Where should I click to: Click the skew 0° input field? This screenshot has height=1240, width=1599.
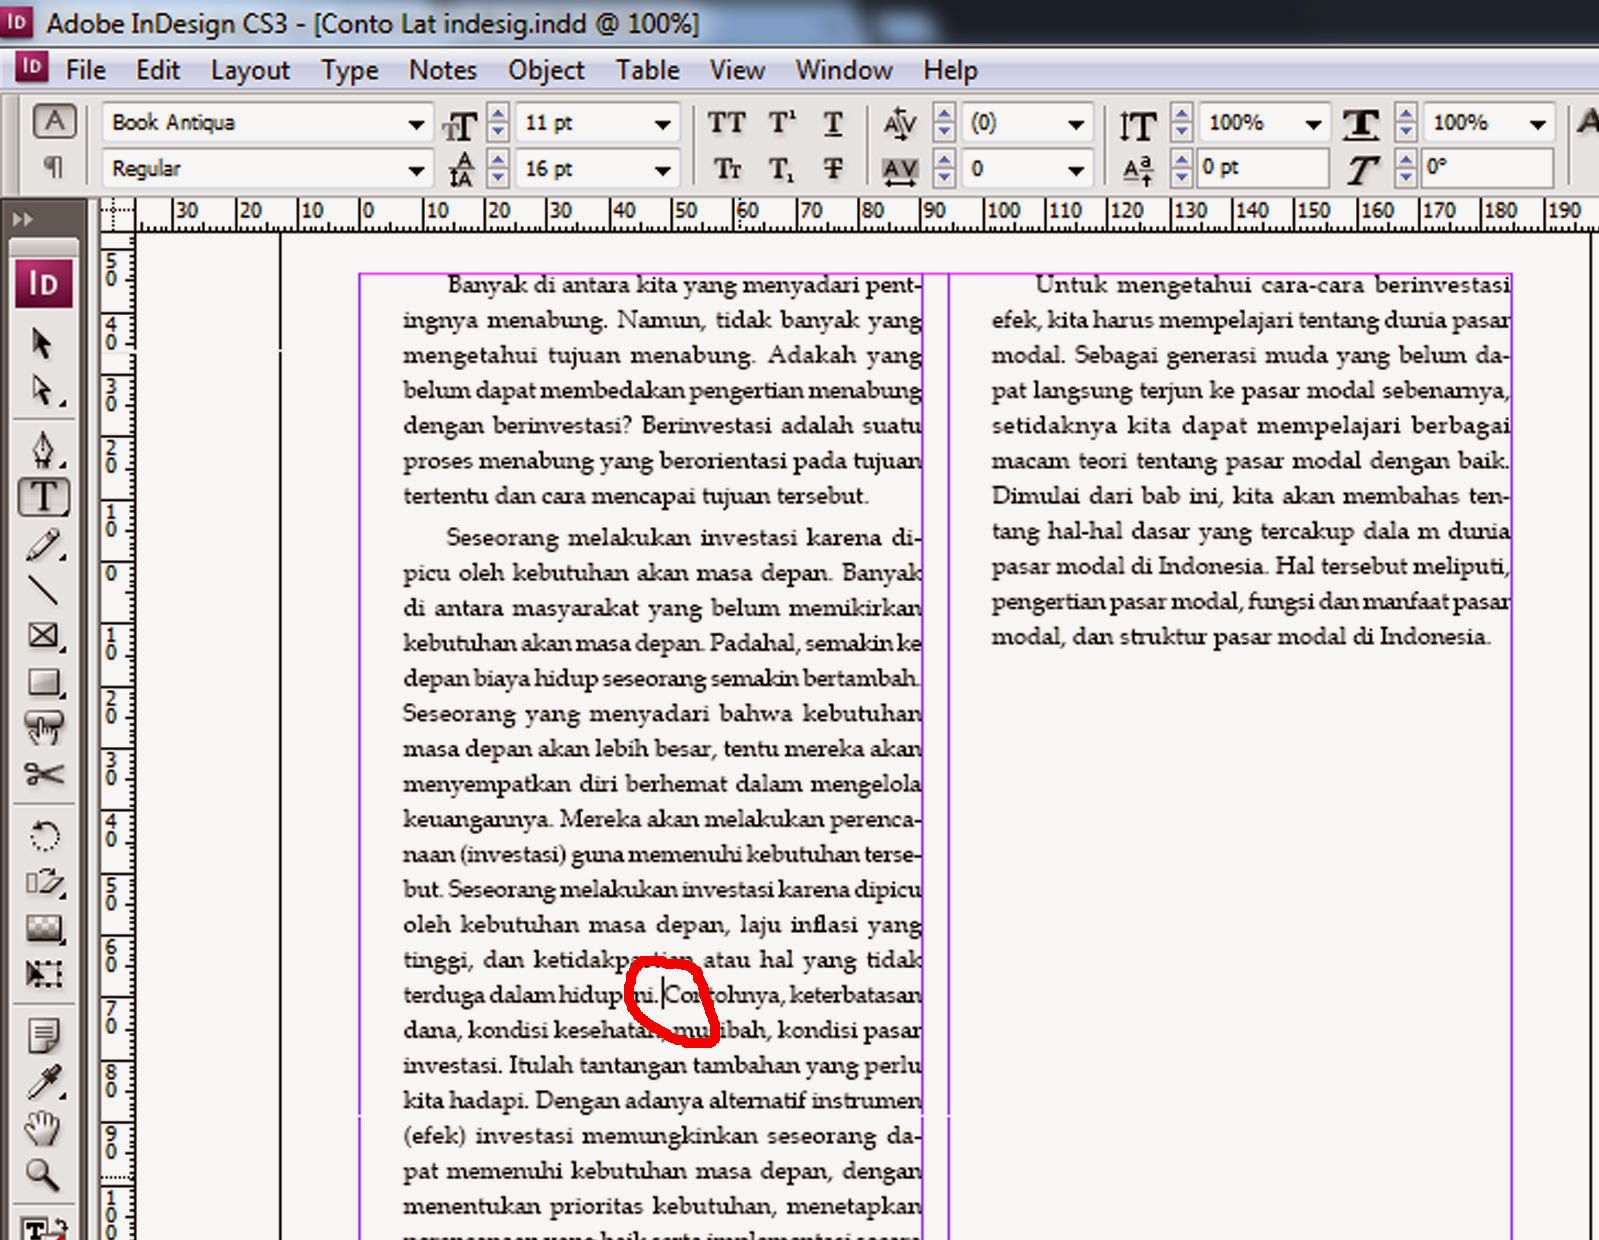pyautogui.click(x=1487, y=168)
